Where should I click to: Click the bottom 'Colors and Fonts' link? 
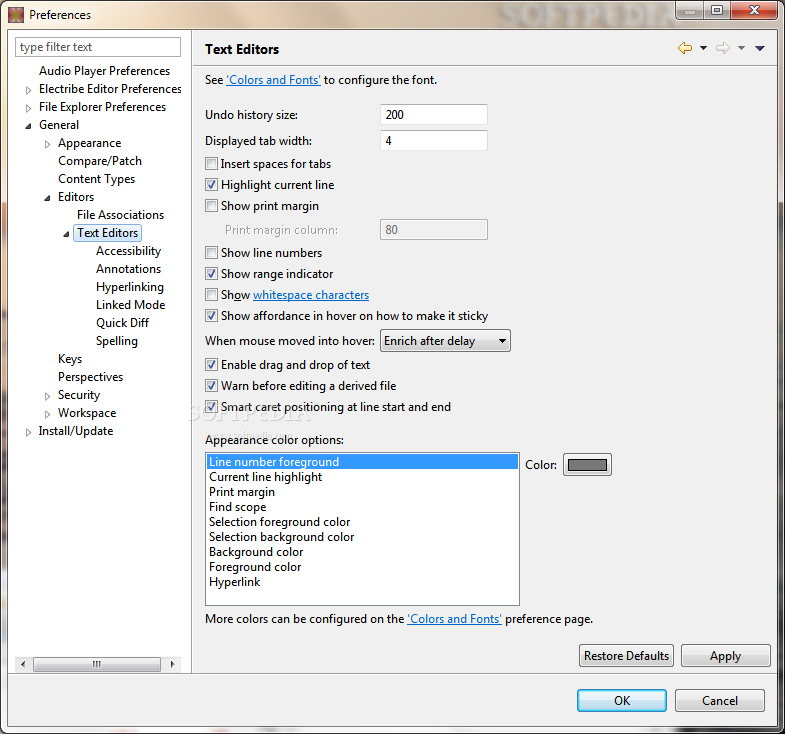click(454, 619)
